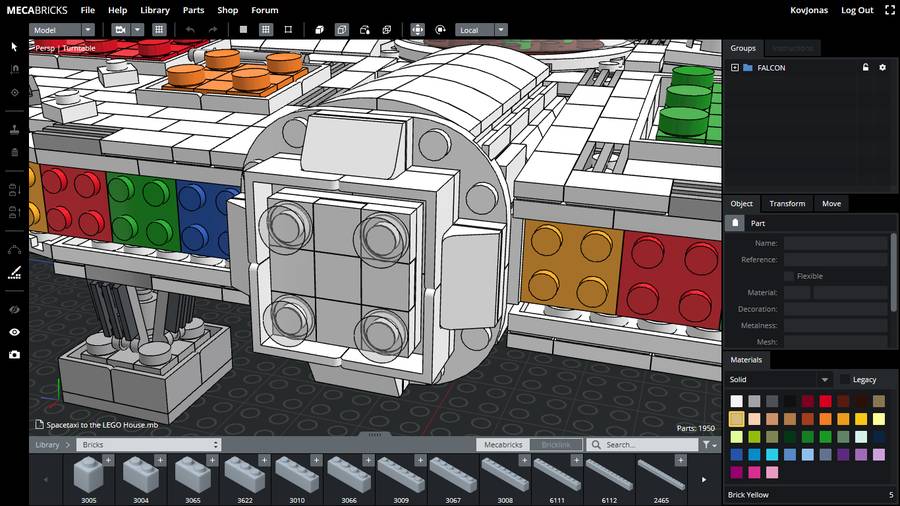The image size is (900, 506).
Task: Select the rotate gizmo icon in toolbar
Action: [x=440, y=30]
